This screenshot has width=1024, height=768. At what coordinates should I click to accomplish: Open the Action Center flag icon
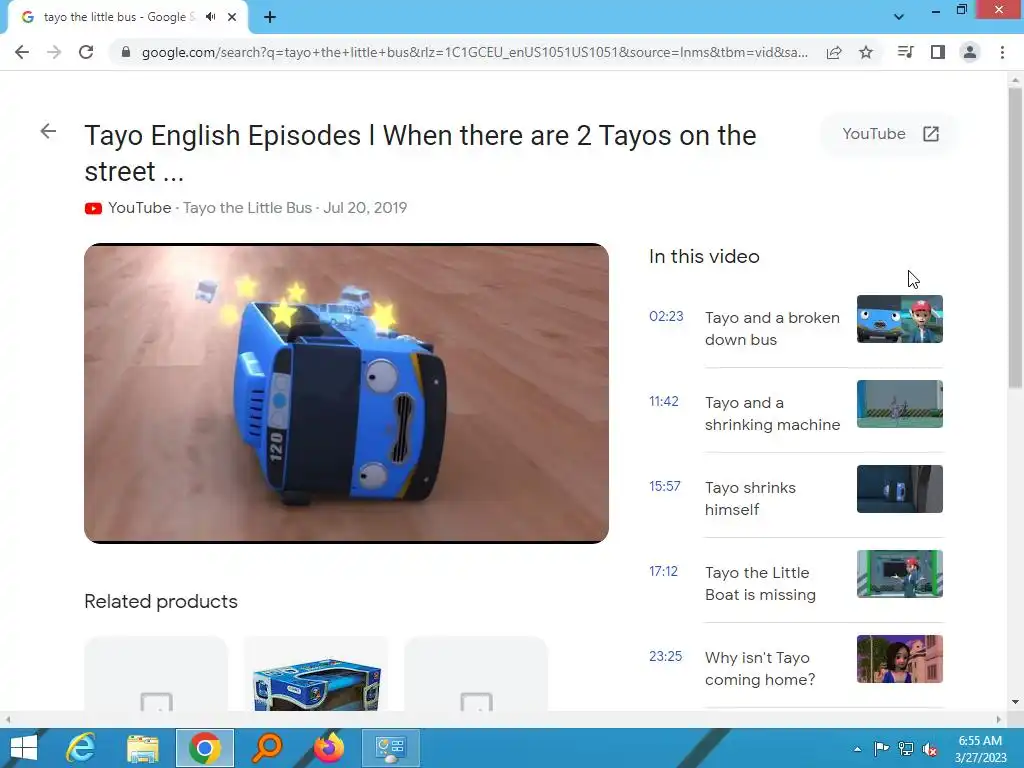[881, 749]
